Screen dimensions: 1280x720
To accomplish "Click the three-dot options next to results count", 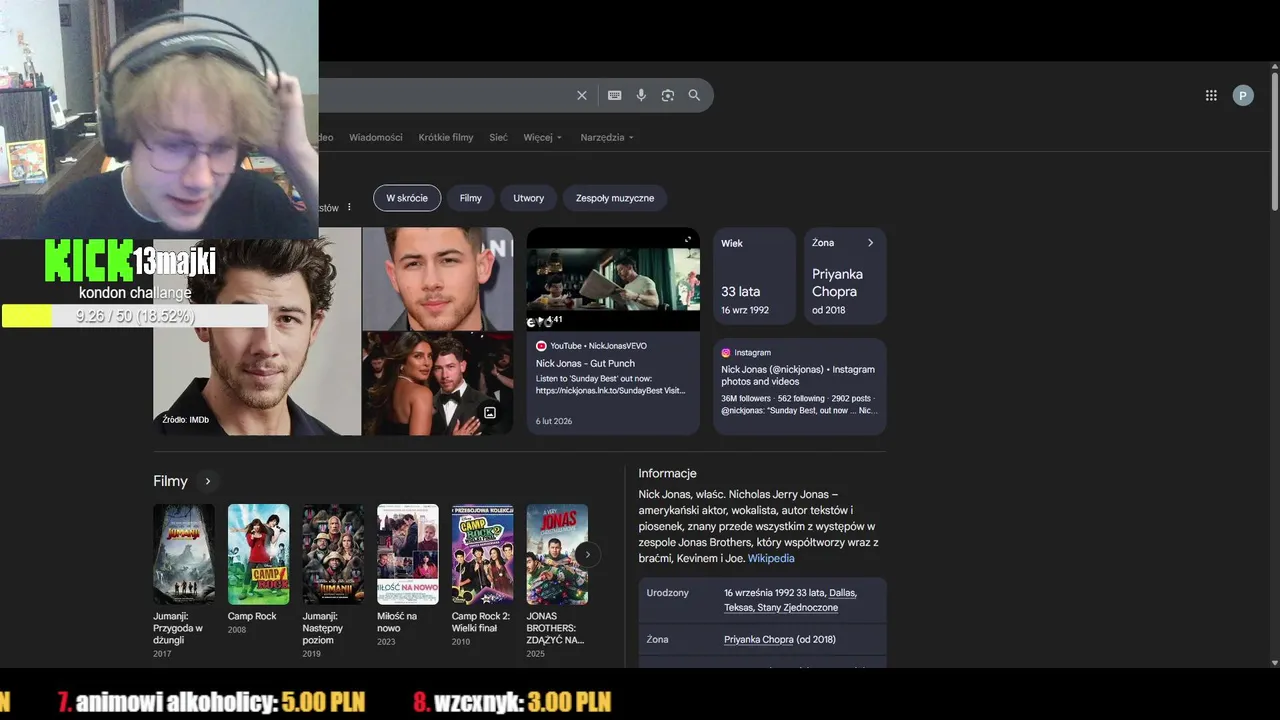I will tap(349, 207).
